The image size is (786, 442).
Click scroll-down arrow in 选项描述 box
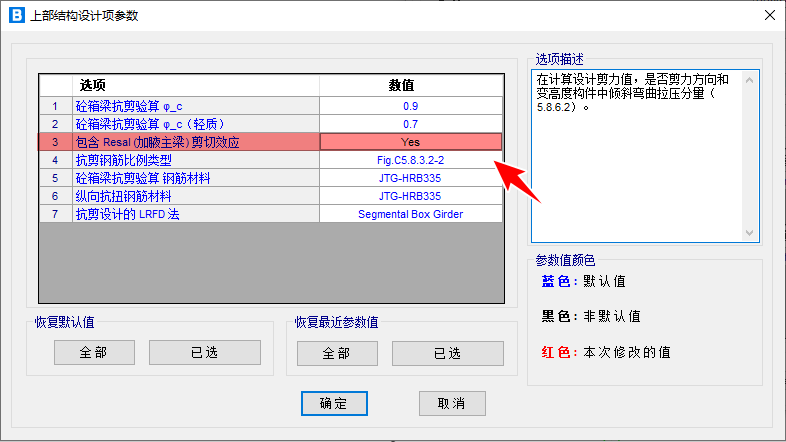point(751,233)
